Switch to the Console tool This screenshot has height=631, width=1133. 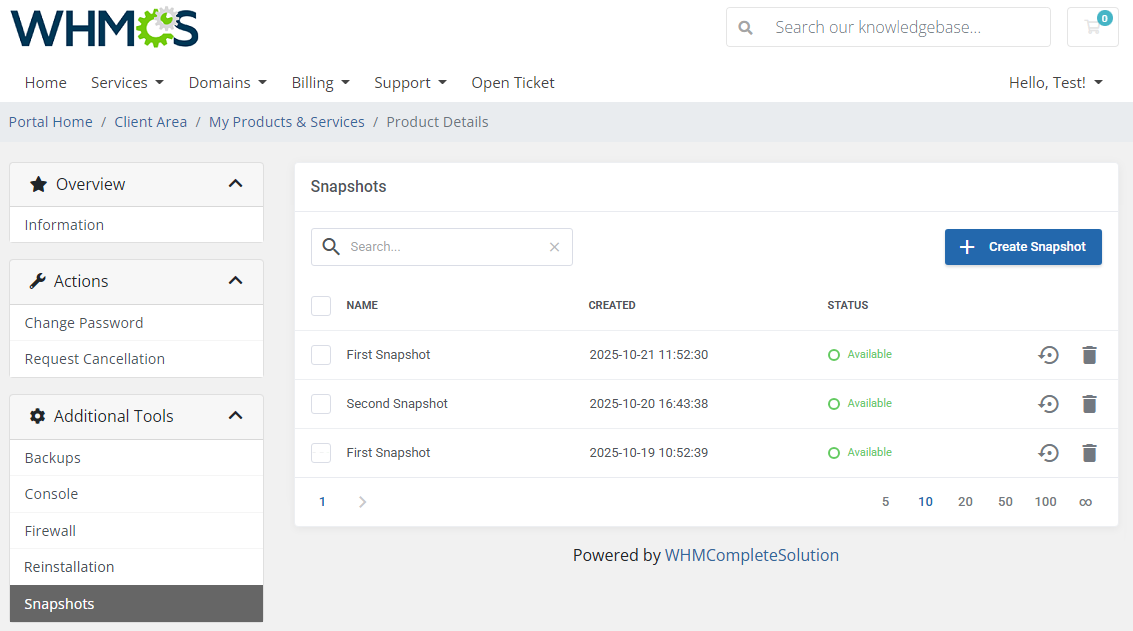[x=51, y=493]
